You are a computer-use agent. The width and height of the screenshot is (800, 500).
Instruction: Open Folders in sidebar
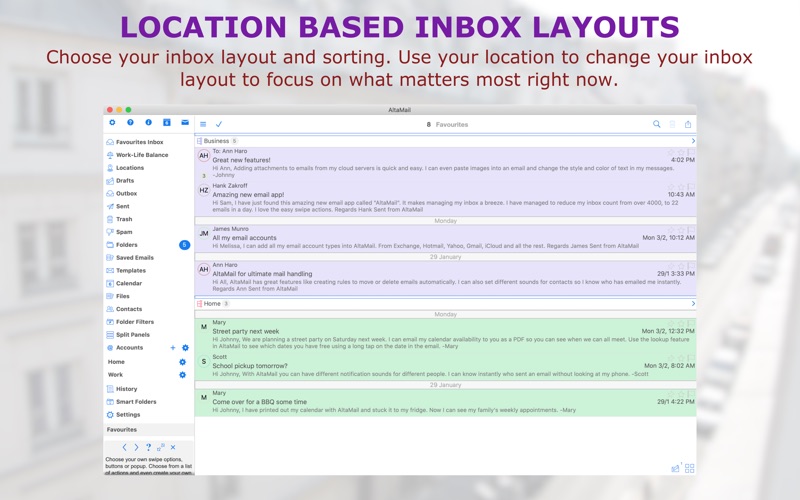[122, 245]
